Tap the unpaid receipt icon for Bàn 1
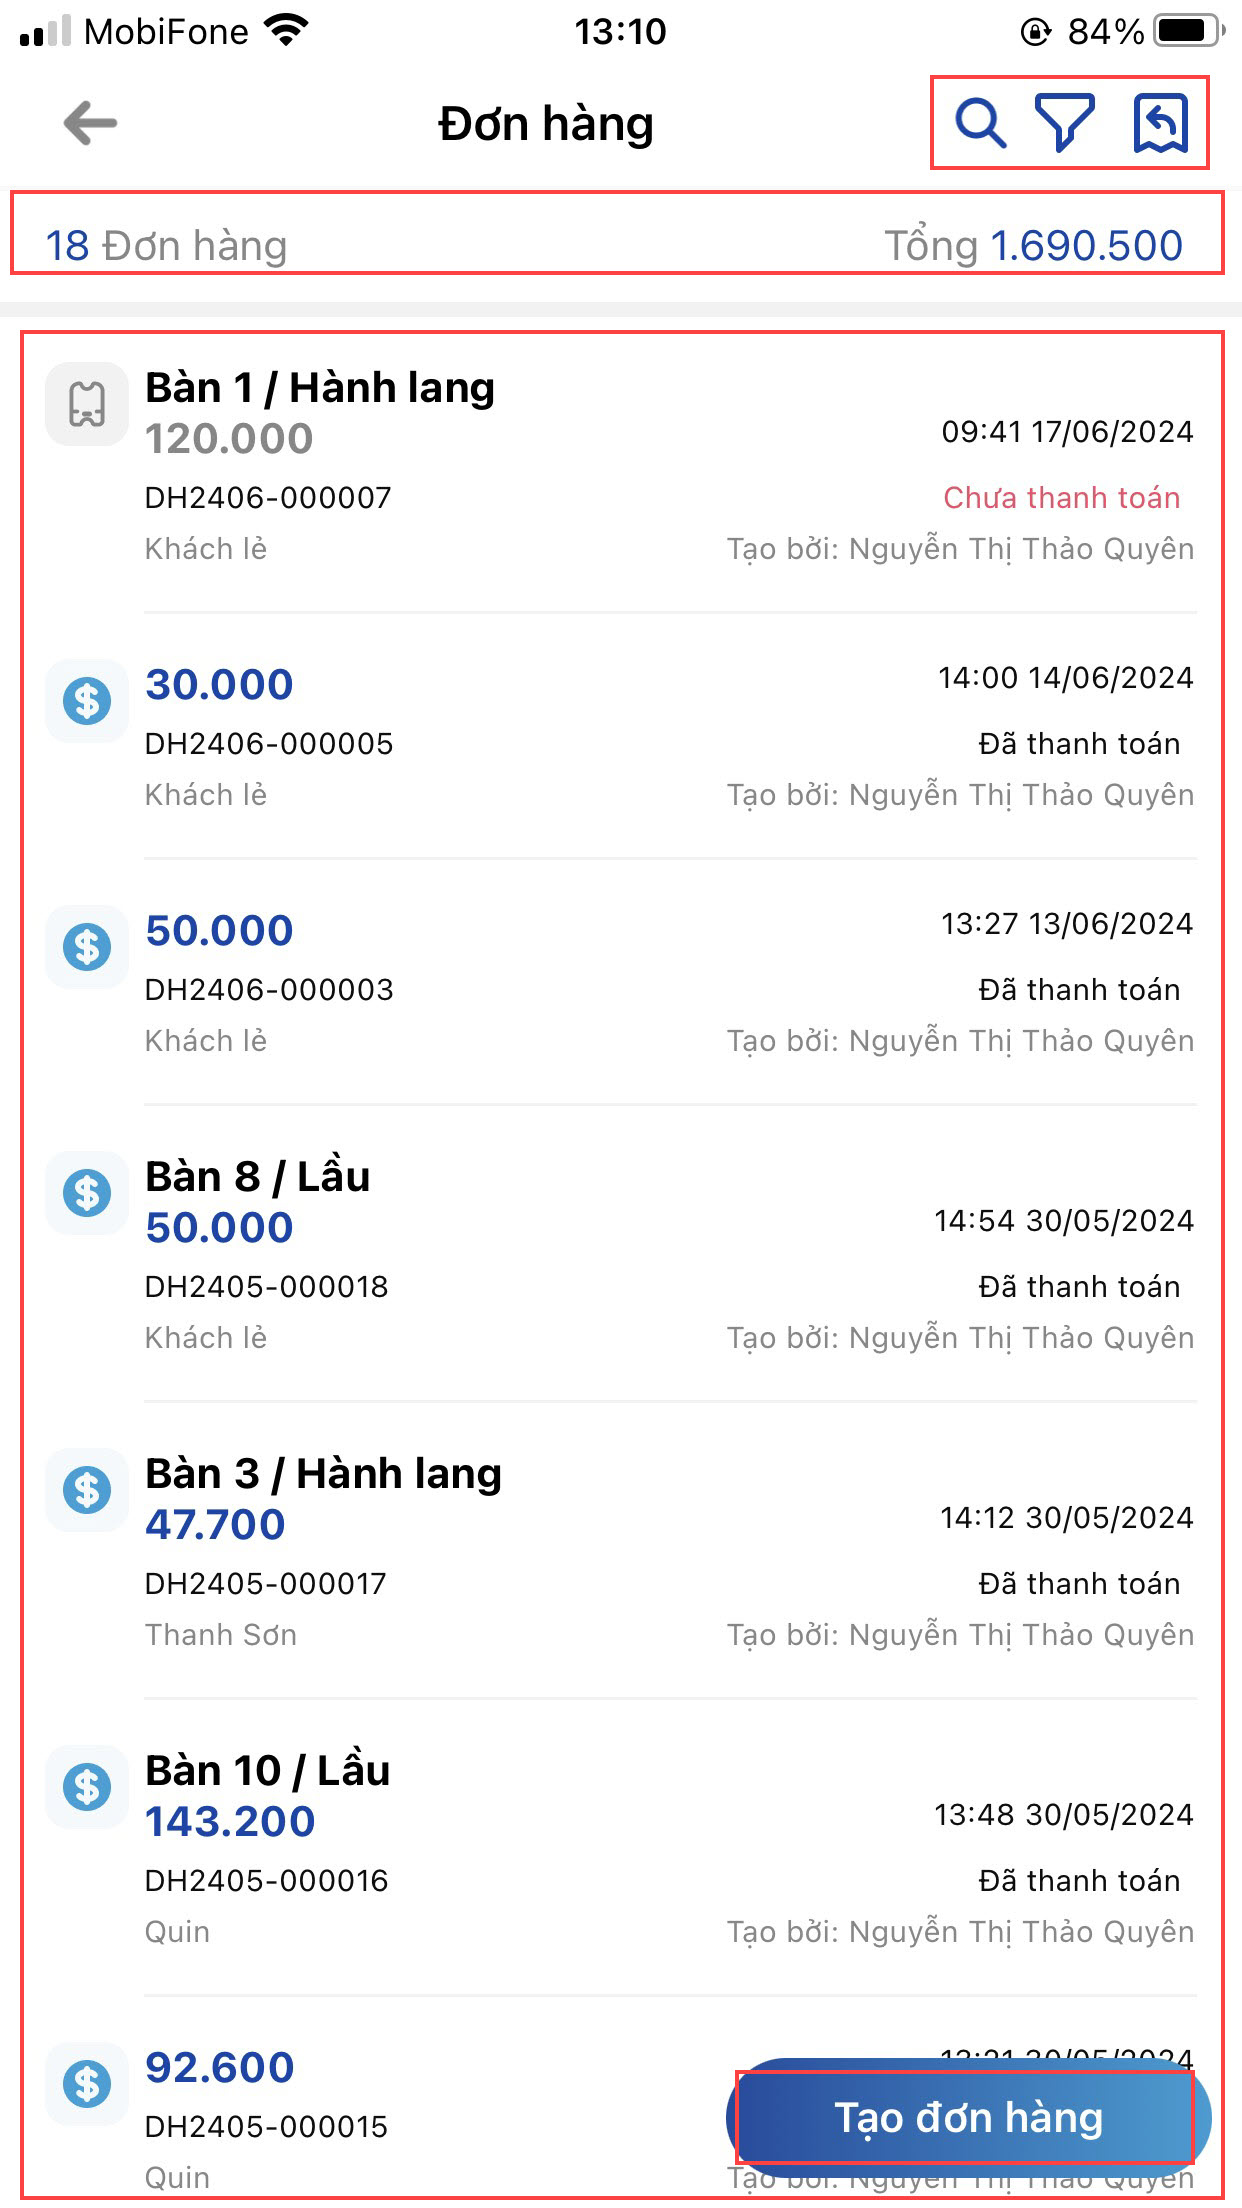The width and height of the screenshot is (1242, 2208). coord(87,404)
